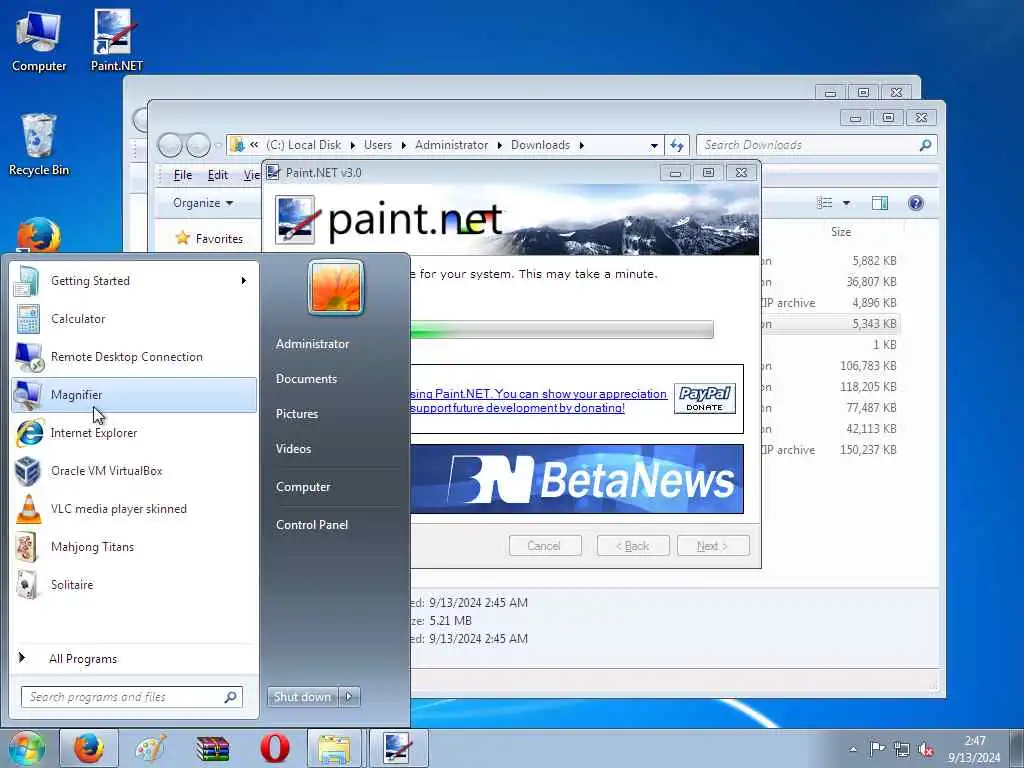The width and height of the screenshot is (1024, 768).
Task: Launch Magnifier from the Start menu
Action: [x=134, y=394]
